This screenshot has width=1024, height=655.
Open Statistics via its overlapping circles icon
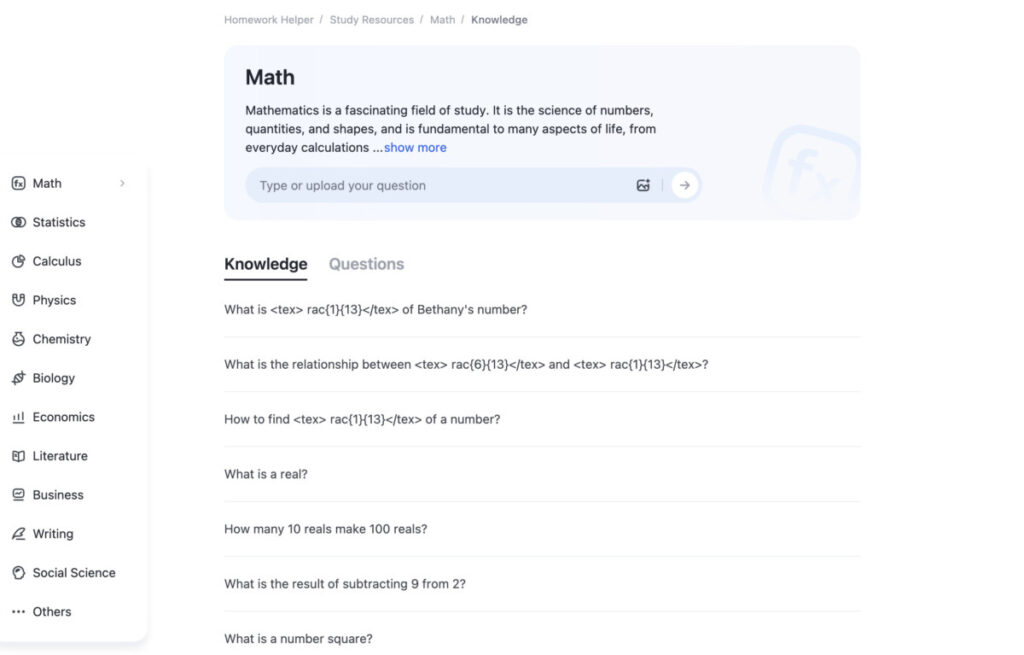(18, 223)
